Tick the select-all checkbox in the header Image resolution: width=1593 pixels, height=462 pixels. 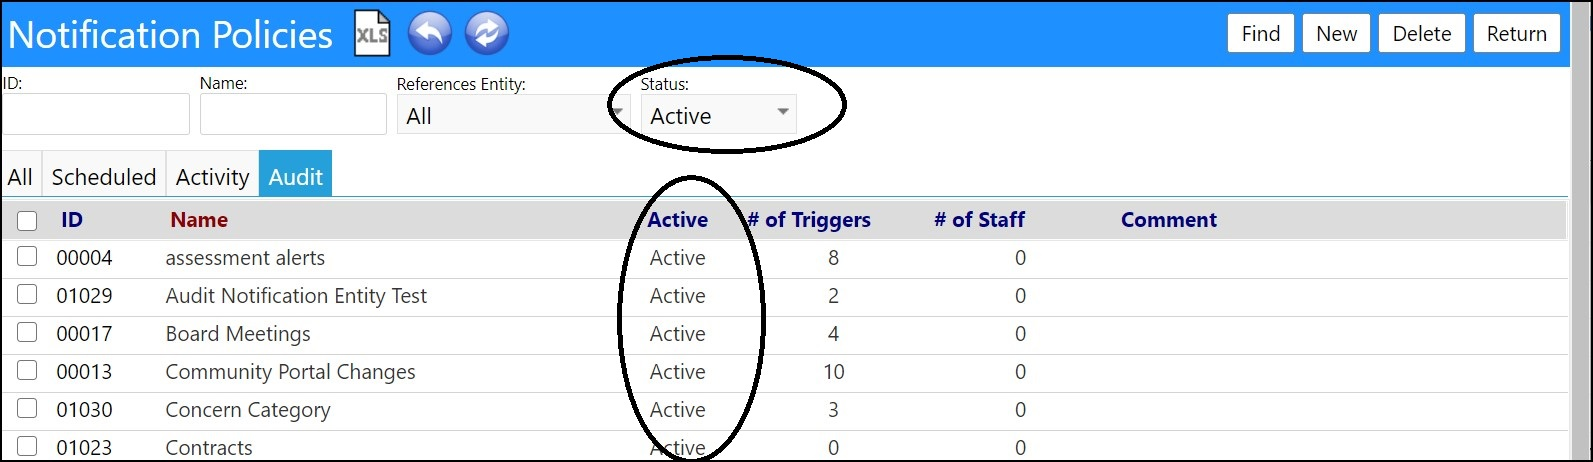27,221
